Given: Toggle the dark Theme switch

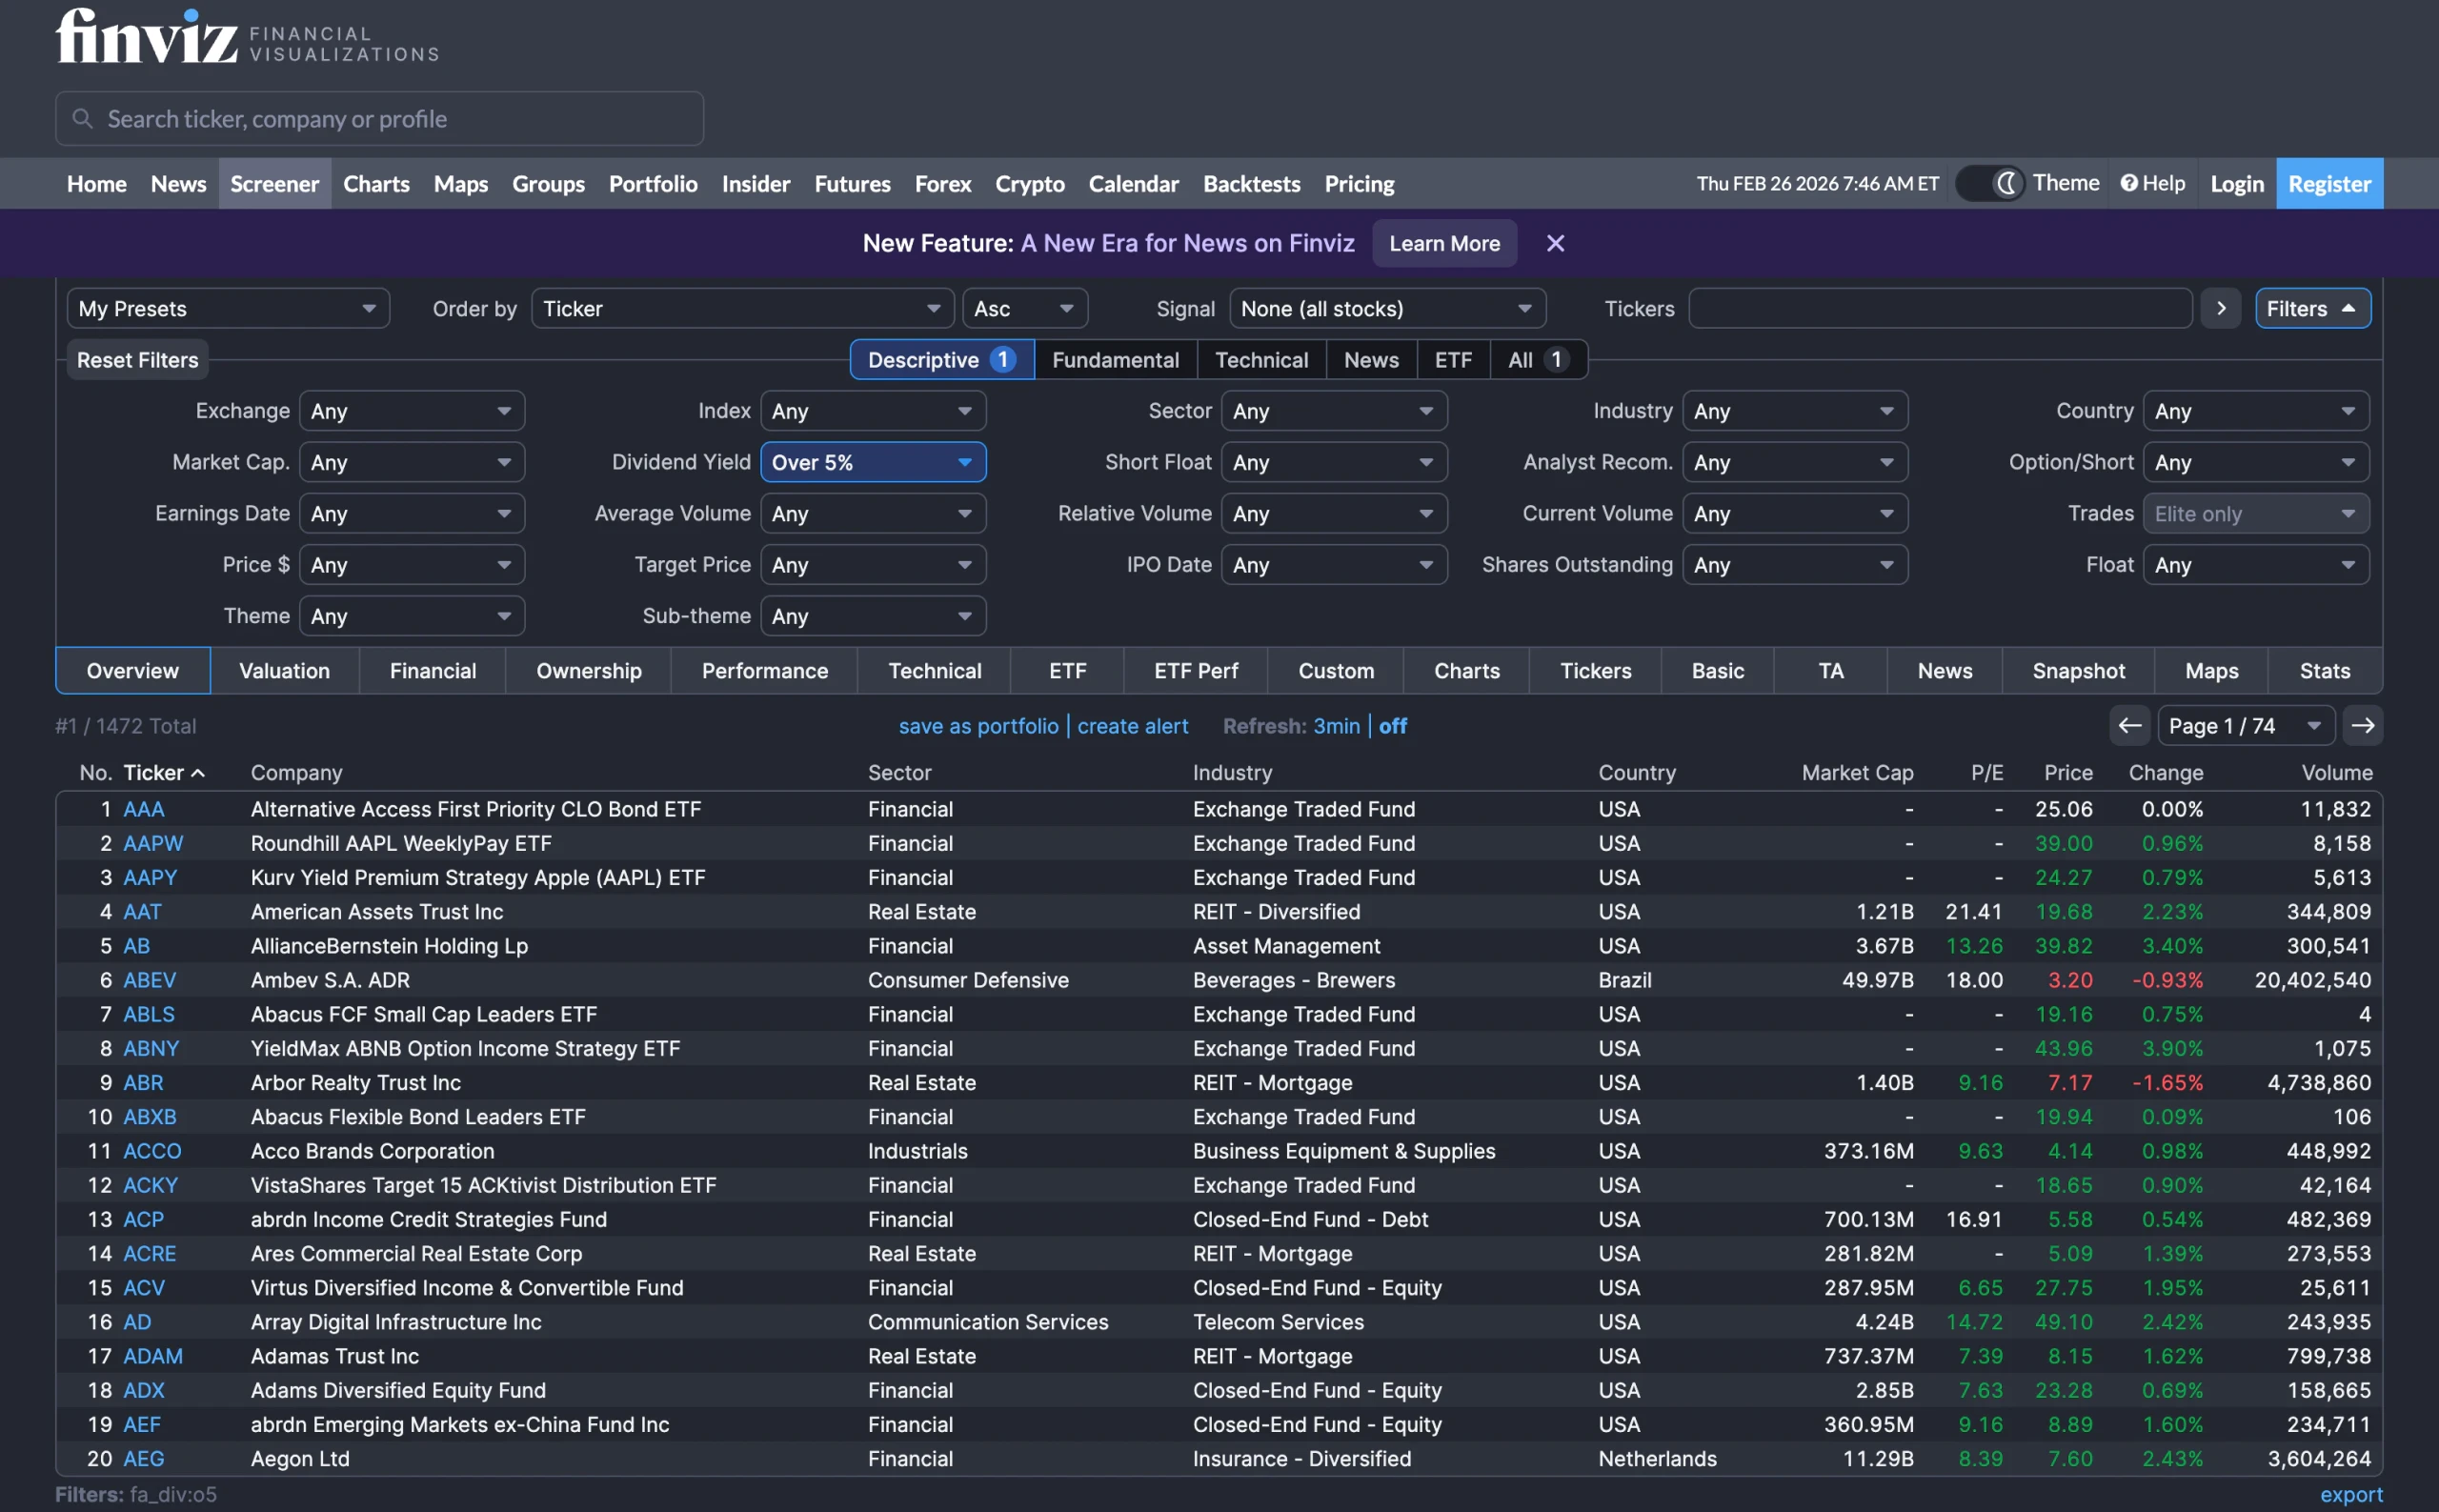Looking at the screenshot, I should coord(1991,183).
